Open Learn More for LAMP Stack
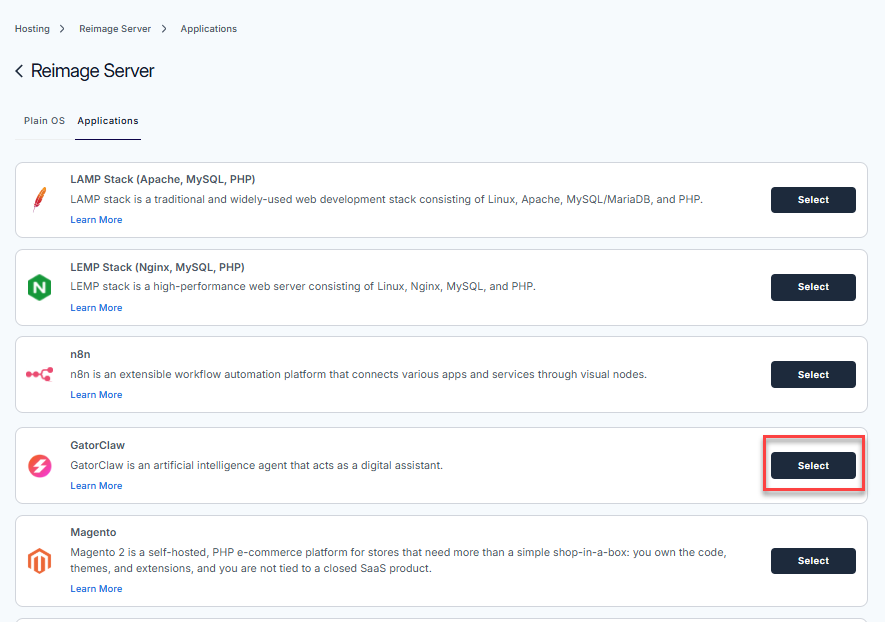This screenshot has width=885, height=622. [97, 220]
